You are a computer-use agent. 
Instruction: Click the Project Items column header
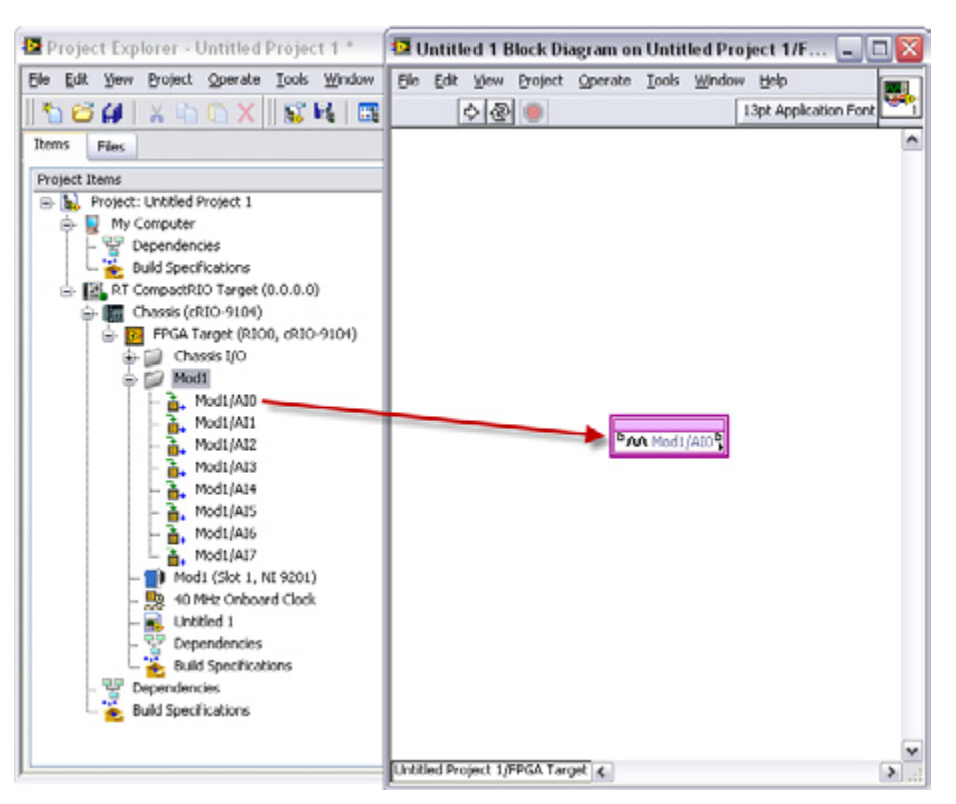pyautogui.click(x=207, y=180)
